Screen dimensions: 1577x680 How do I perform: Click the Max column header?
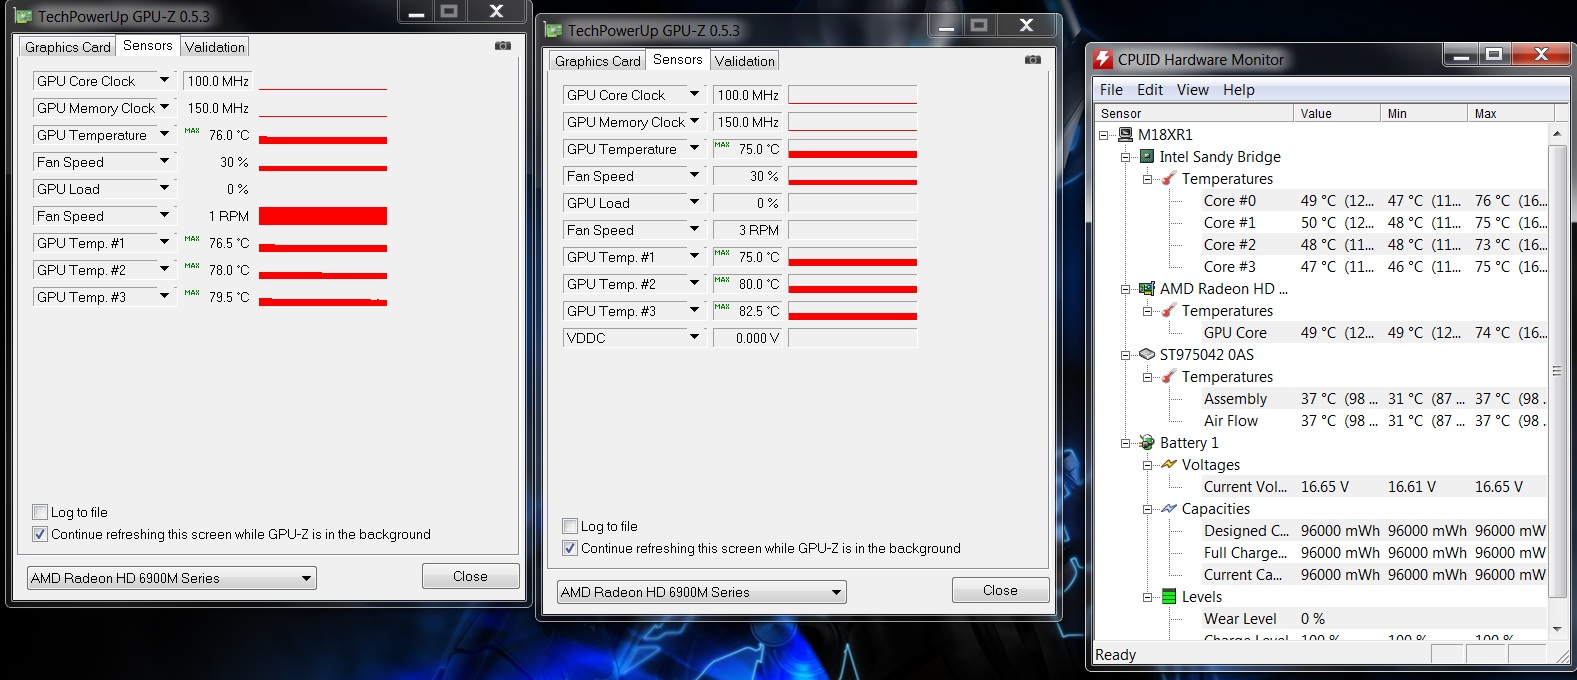[1511, 113]
